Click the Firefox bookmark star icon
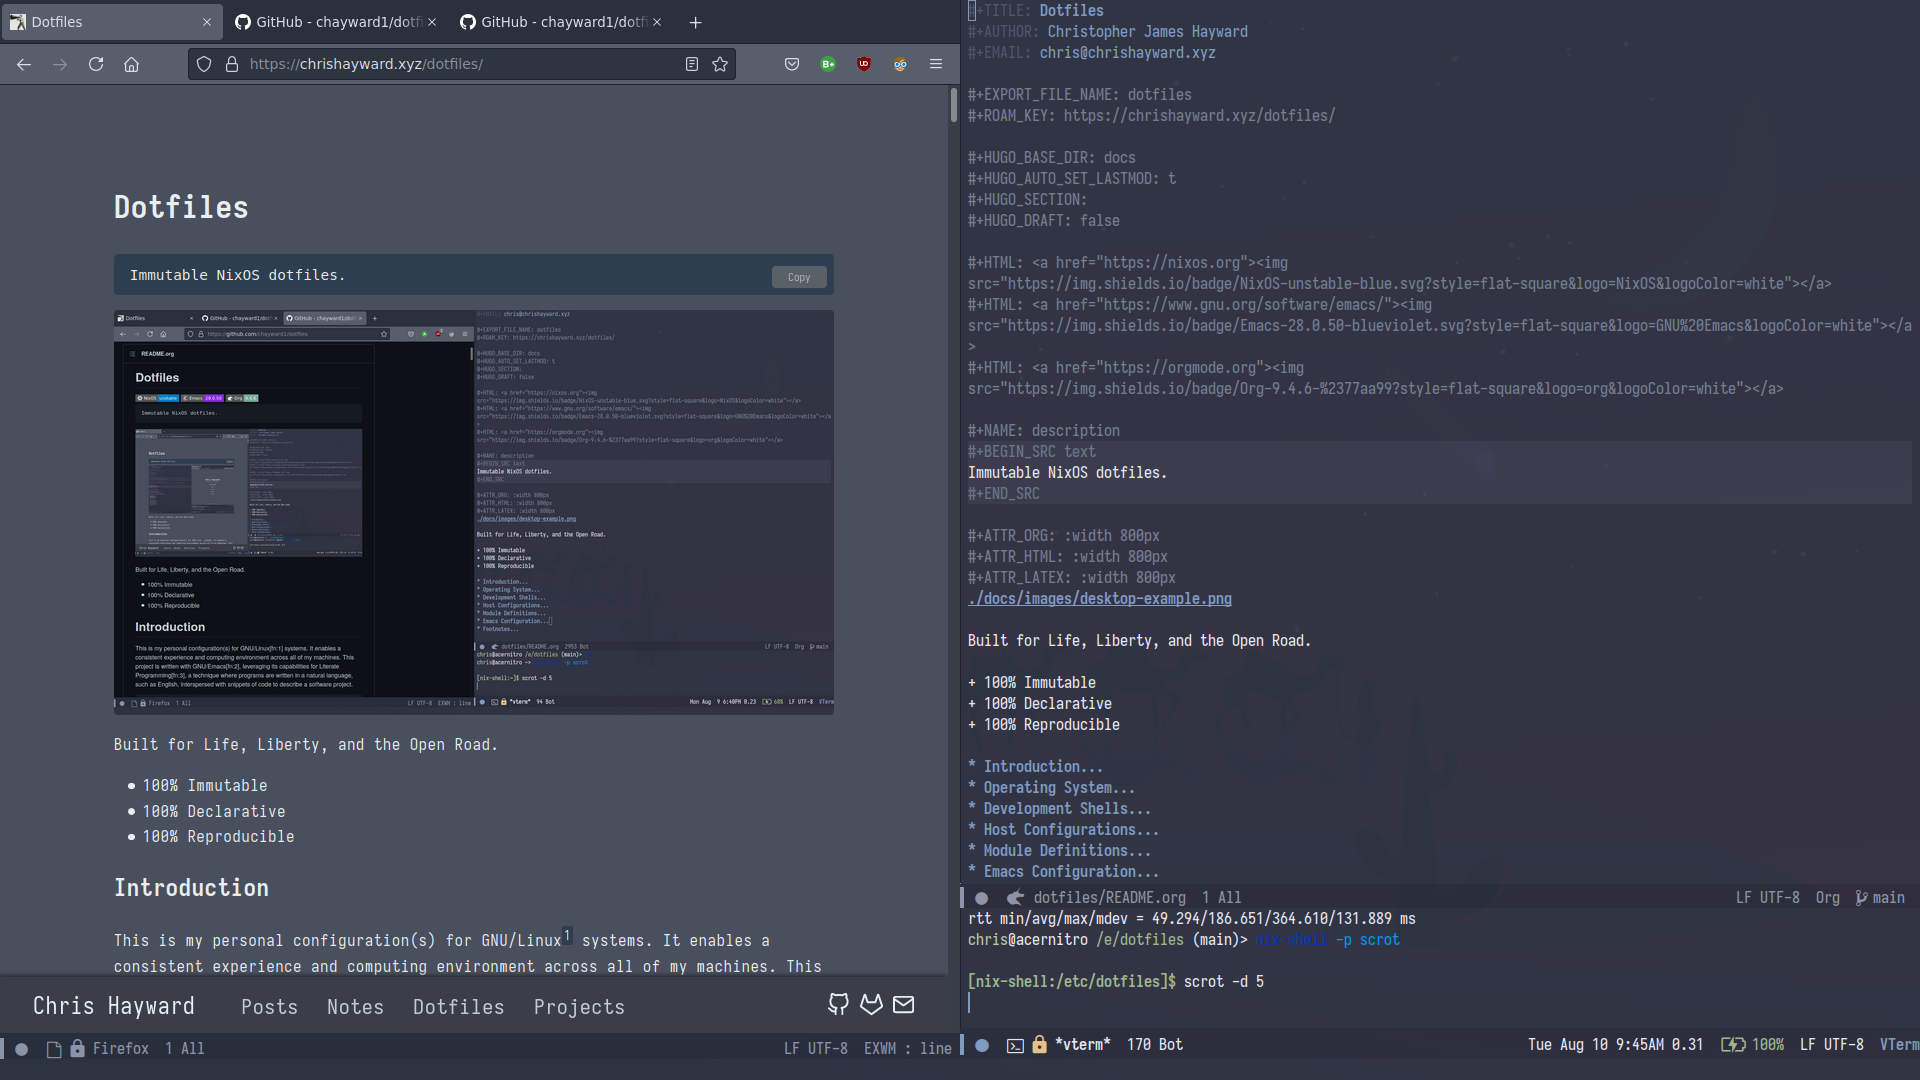Image resolution: width=1920 pixels, height=1080 pixels. coord(720,63)
